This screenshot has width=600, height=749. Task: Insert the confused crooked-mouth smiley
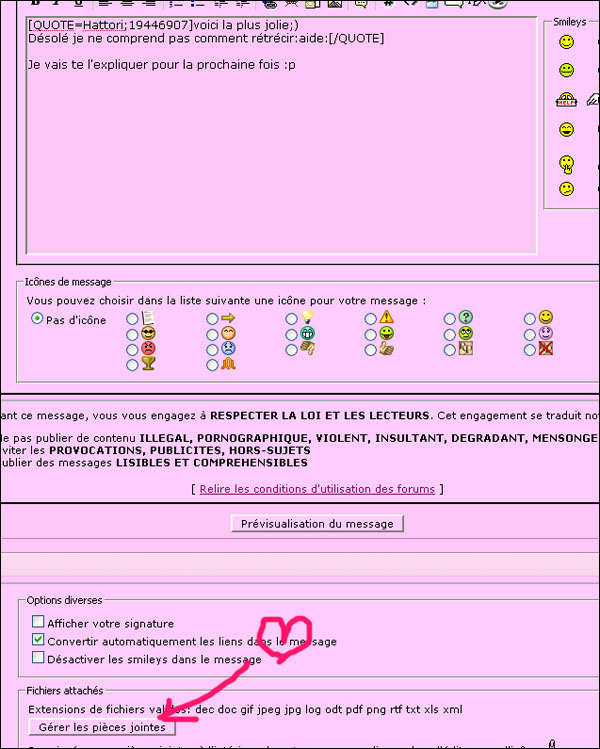[567, 189]
